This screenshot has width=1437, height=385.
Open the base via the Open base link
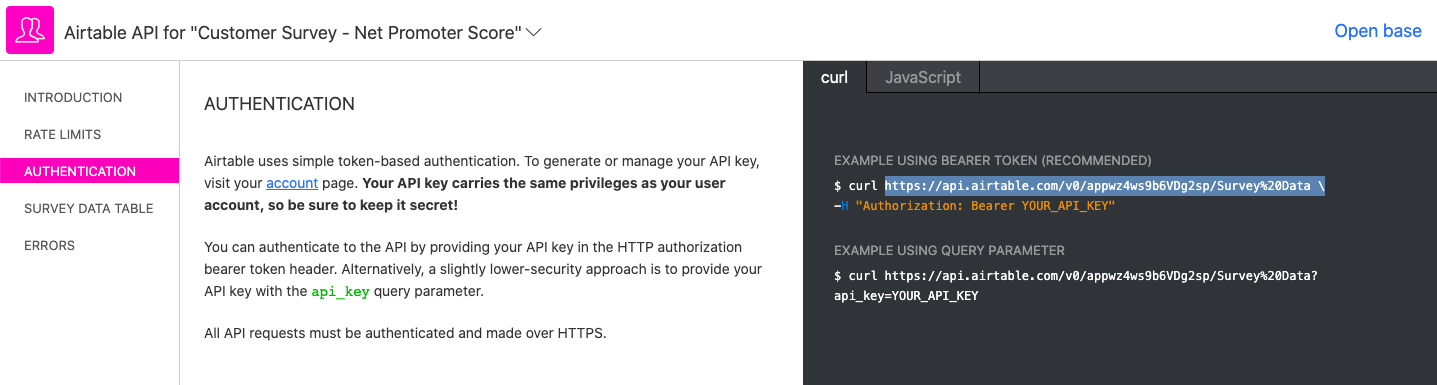1377,31
